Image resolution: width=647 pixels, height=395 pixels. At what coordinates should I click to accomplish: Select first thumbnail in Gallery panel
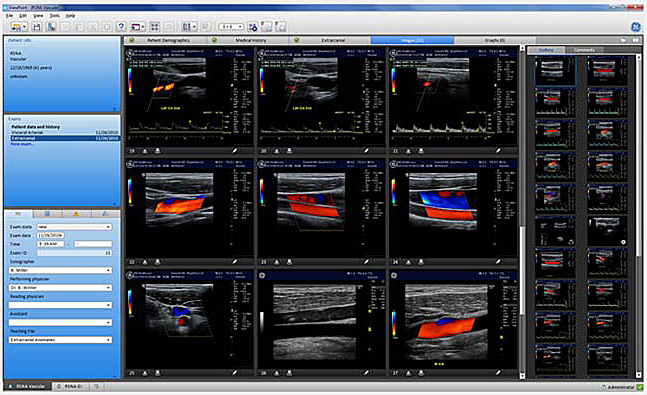(555, 71)
